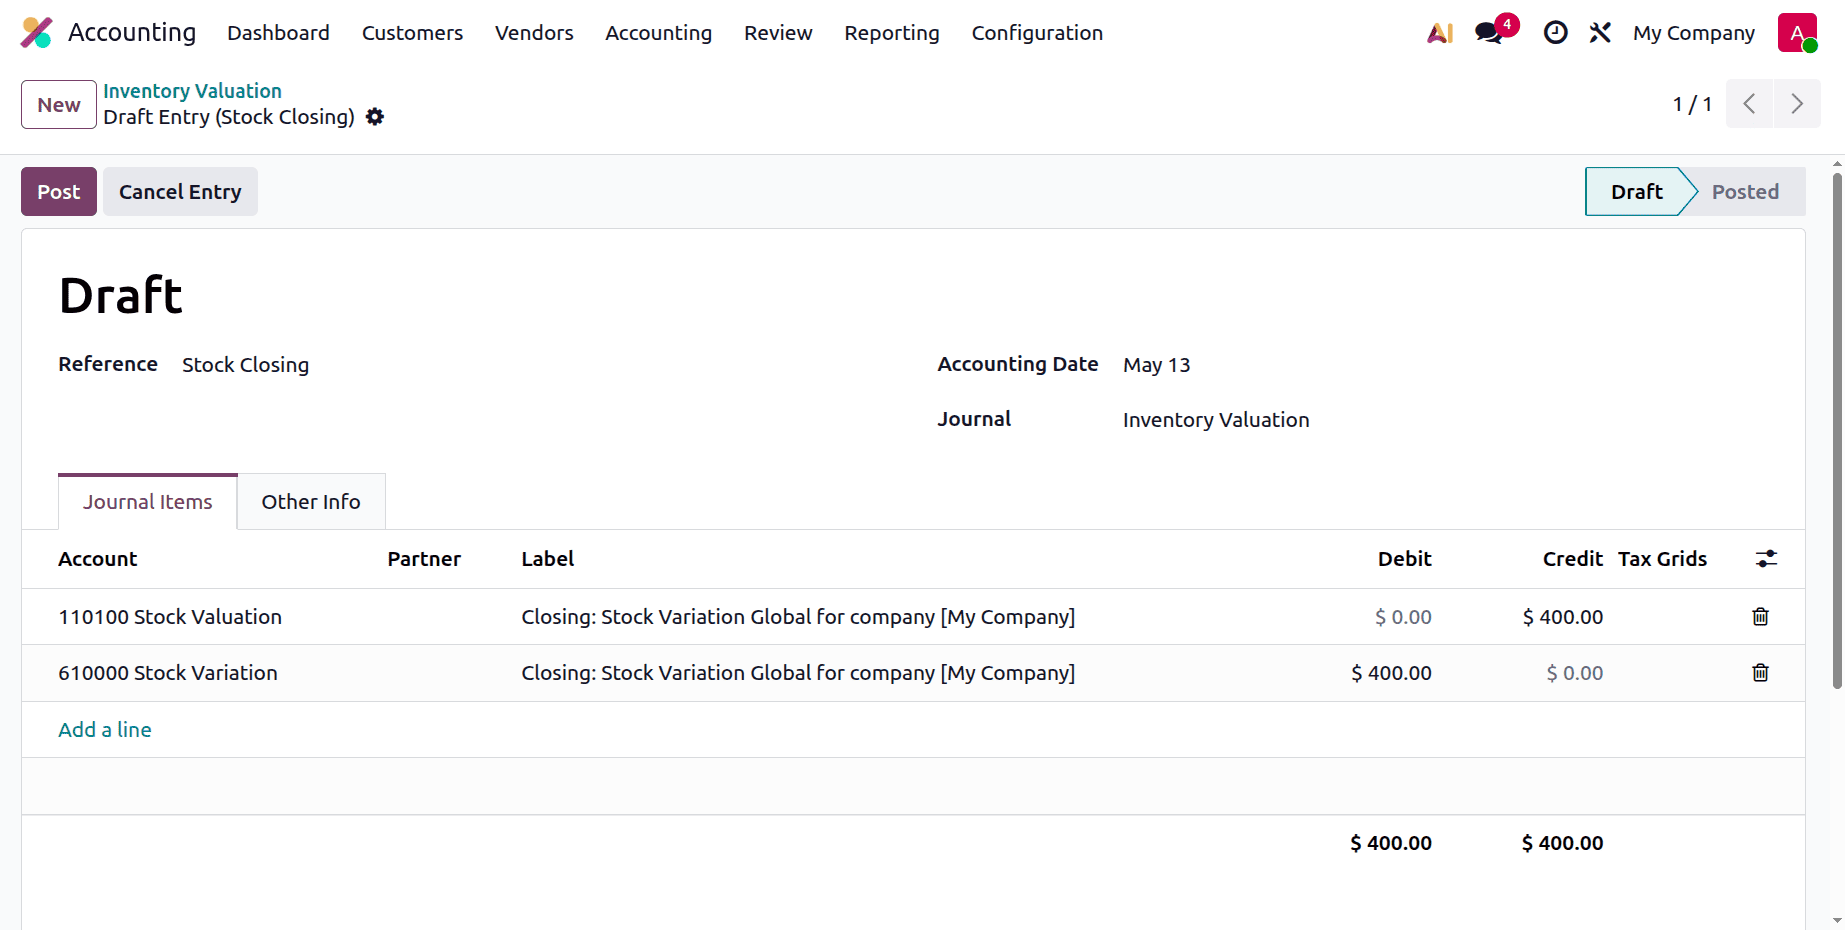Click the Post button

(59, 192)
